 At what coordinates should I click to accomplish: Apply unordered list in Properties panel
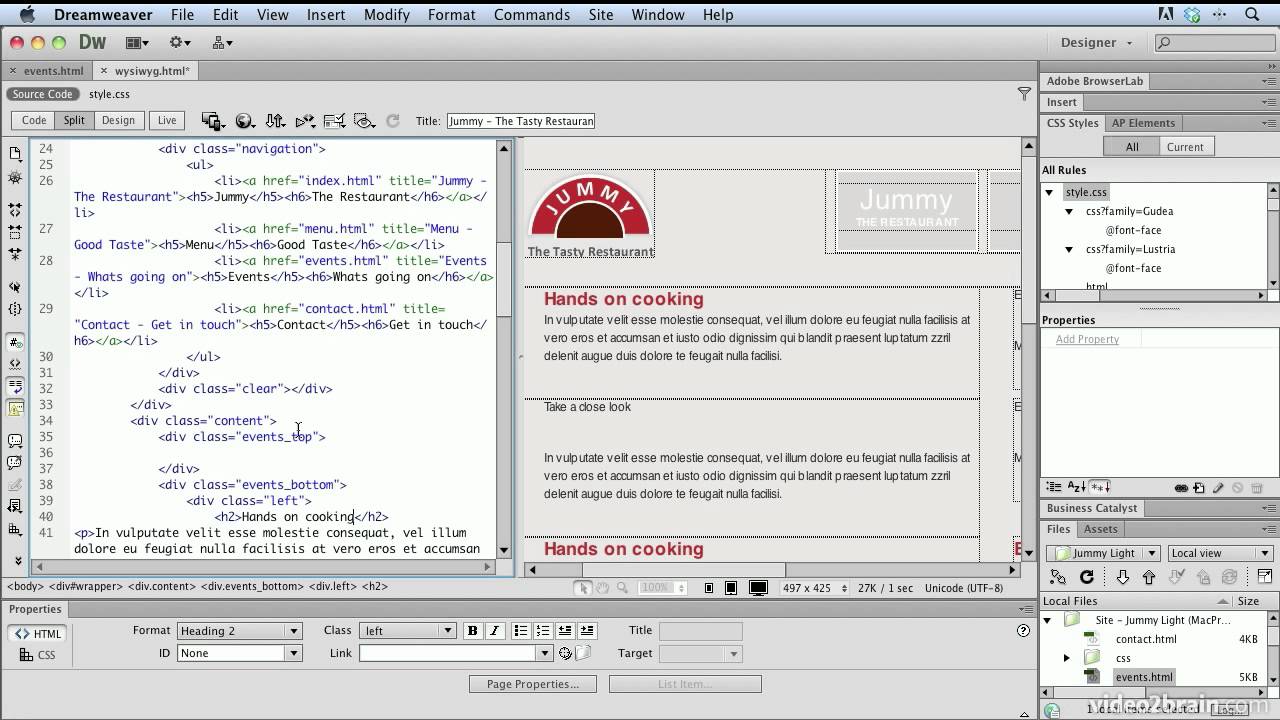520,631
